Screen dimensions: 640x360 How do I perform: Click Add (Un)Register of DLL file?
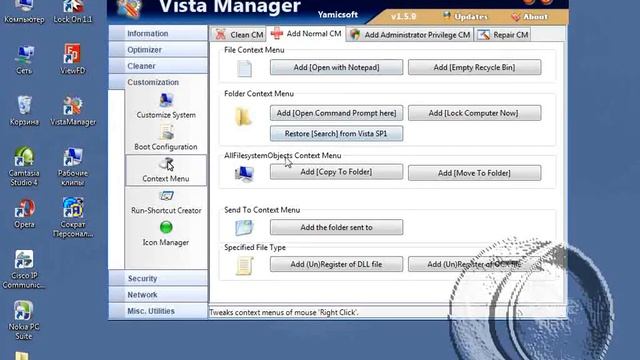pyautogui.click(x=336, y=264)
